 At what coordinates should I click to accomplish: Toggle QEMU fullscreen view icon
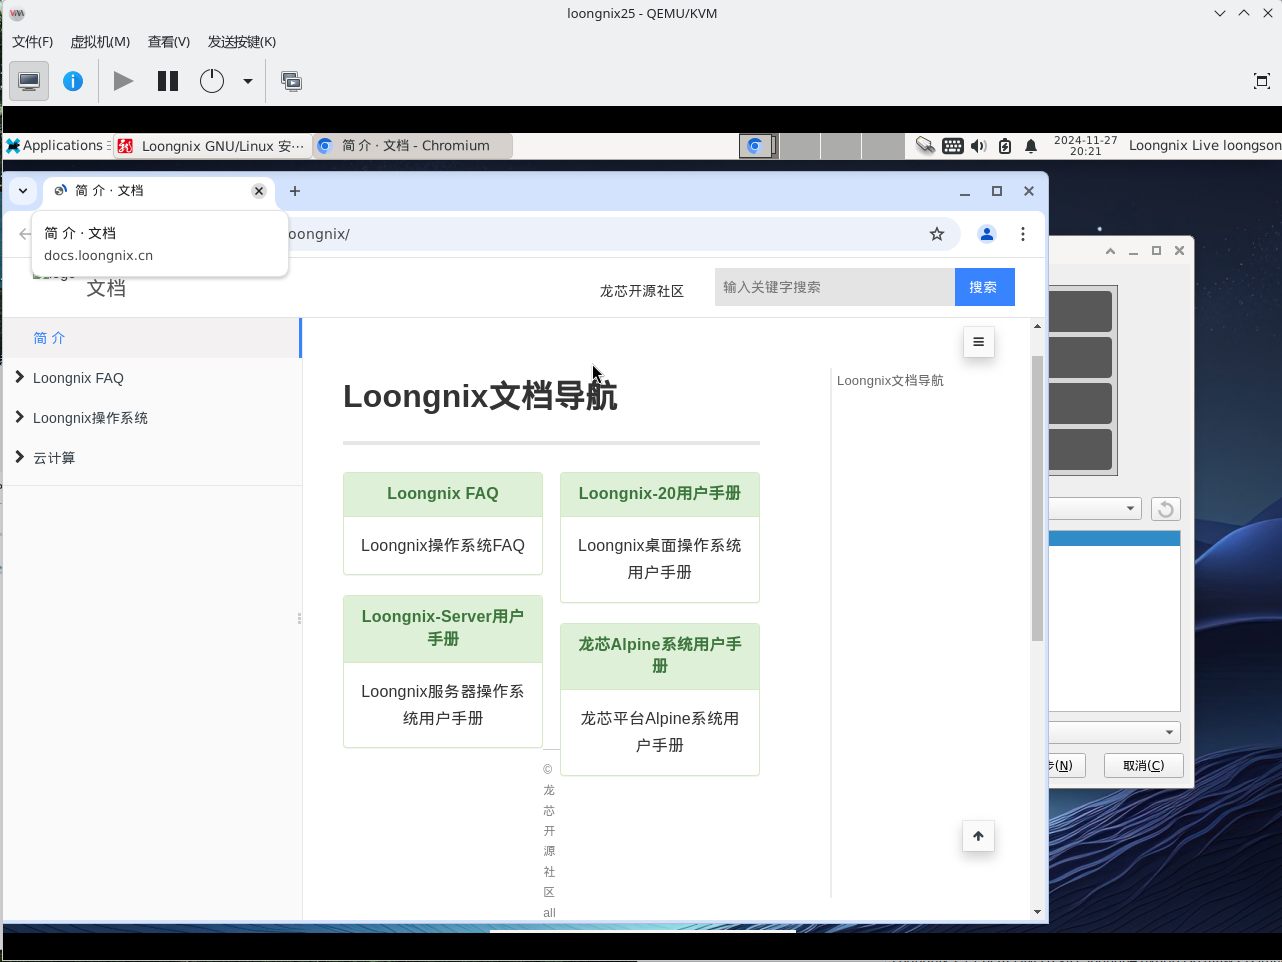pos(1261,81)
